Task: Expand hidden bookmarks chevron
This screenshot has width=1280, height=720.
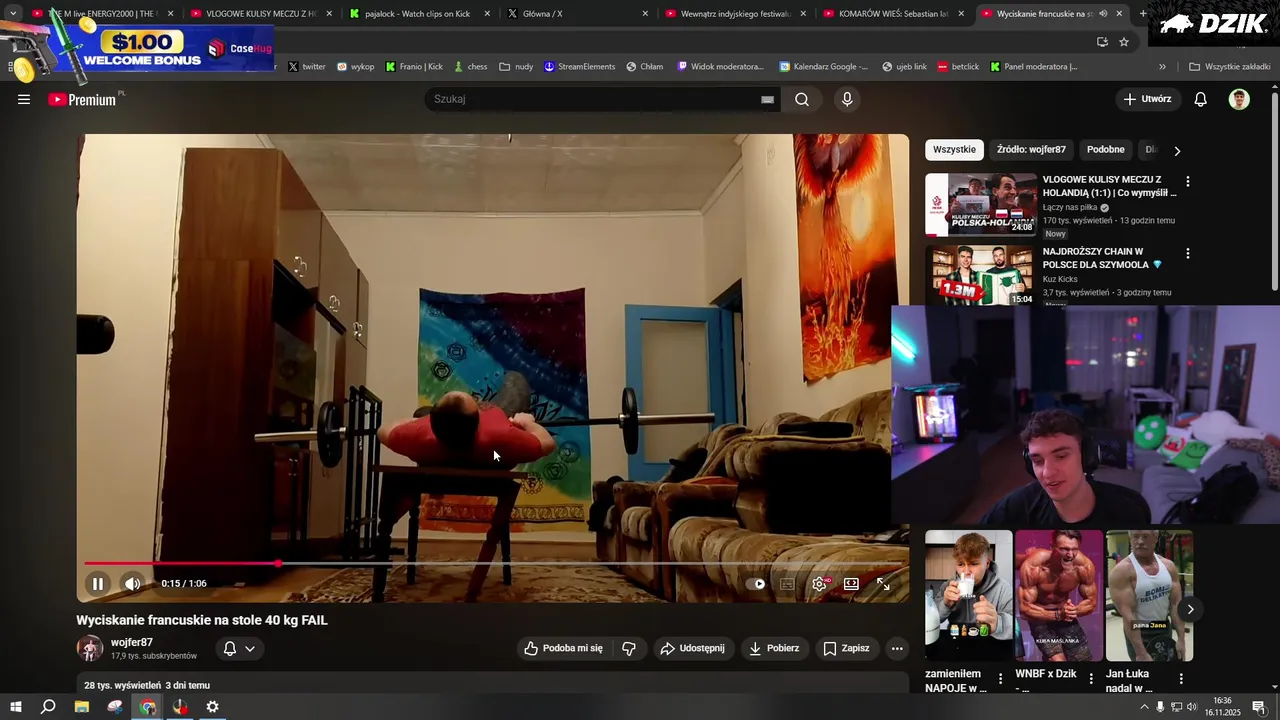Action: pos(1162,67)
